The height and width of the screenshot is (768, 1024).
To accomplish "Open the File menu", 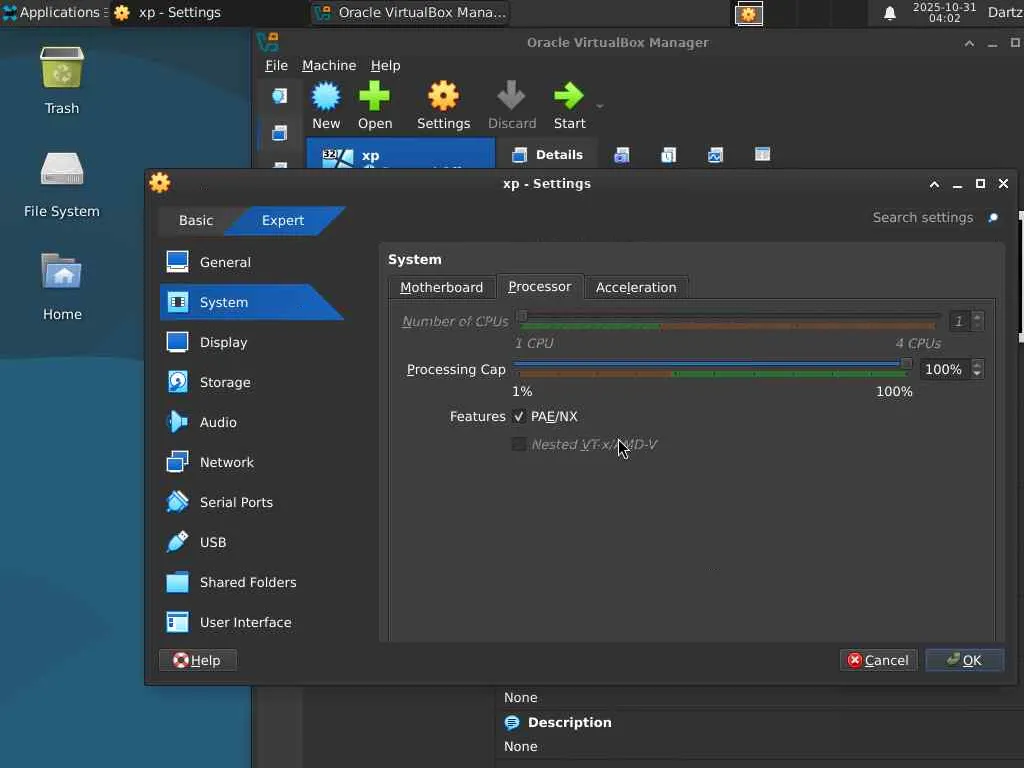I will [x=276, y=65].
